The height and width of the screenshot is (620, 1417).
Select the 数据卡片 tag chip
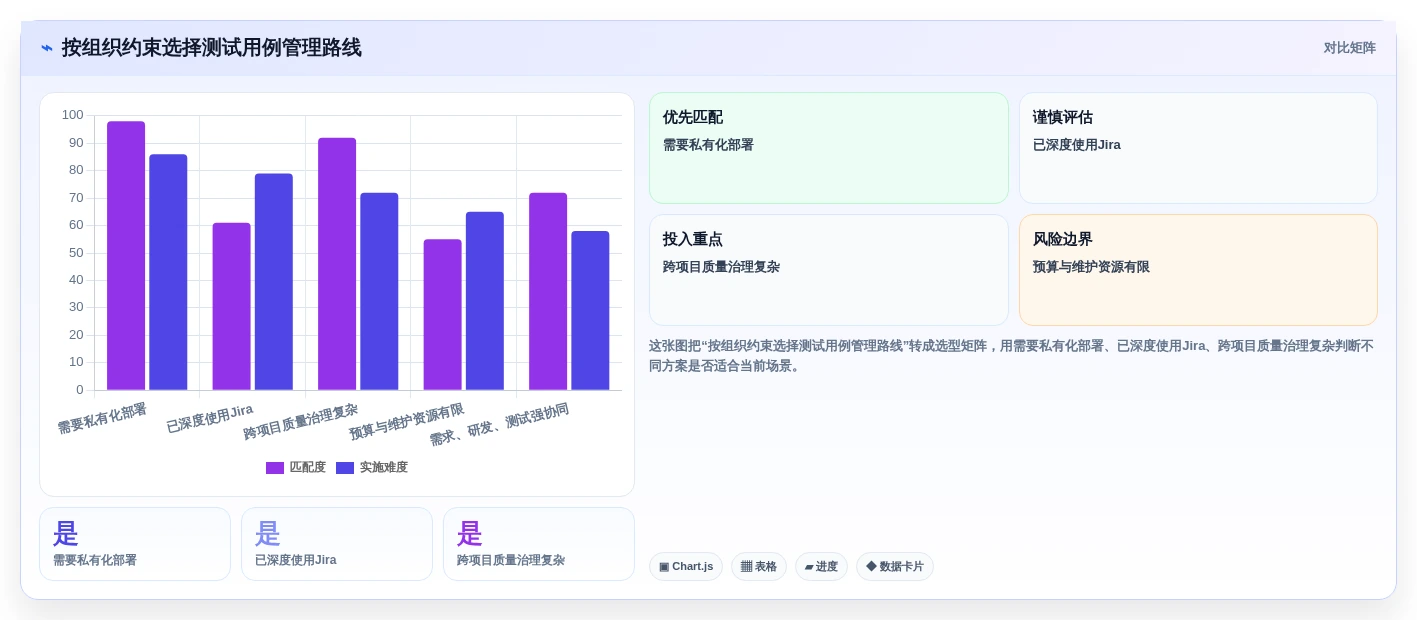pyautogui.click(x=895, y=567)
